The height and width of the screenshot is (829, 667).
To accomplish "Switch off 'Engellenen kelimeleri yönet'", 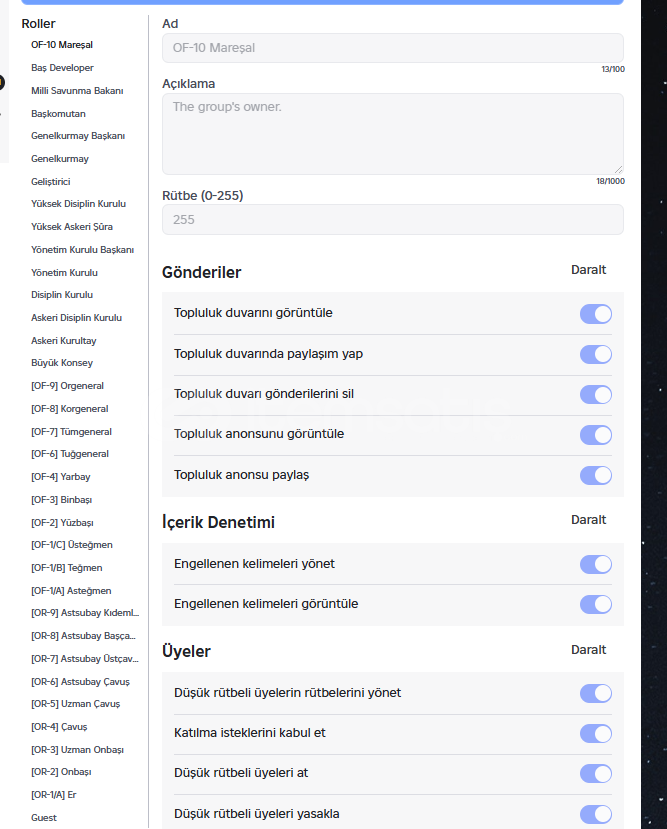I will point(596,564).
